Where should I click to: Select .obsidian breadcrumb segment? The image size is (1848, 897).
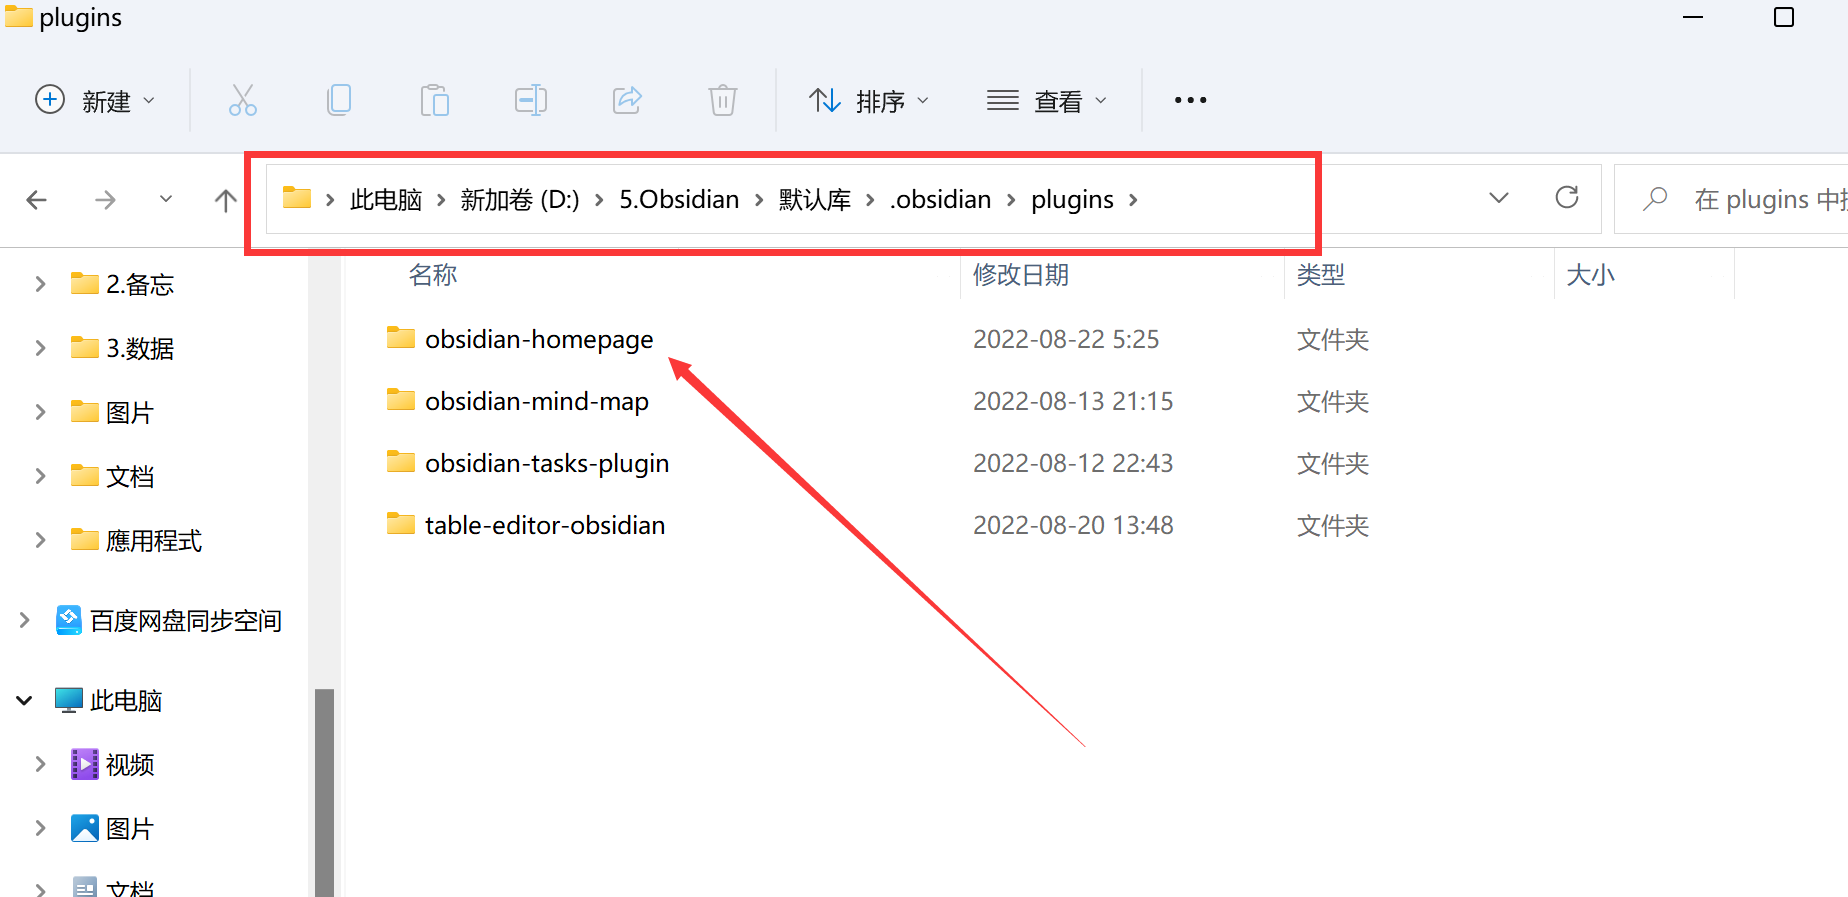941,200
